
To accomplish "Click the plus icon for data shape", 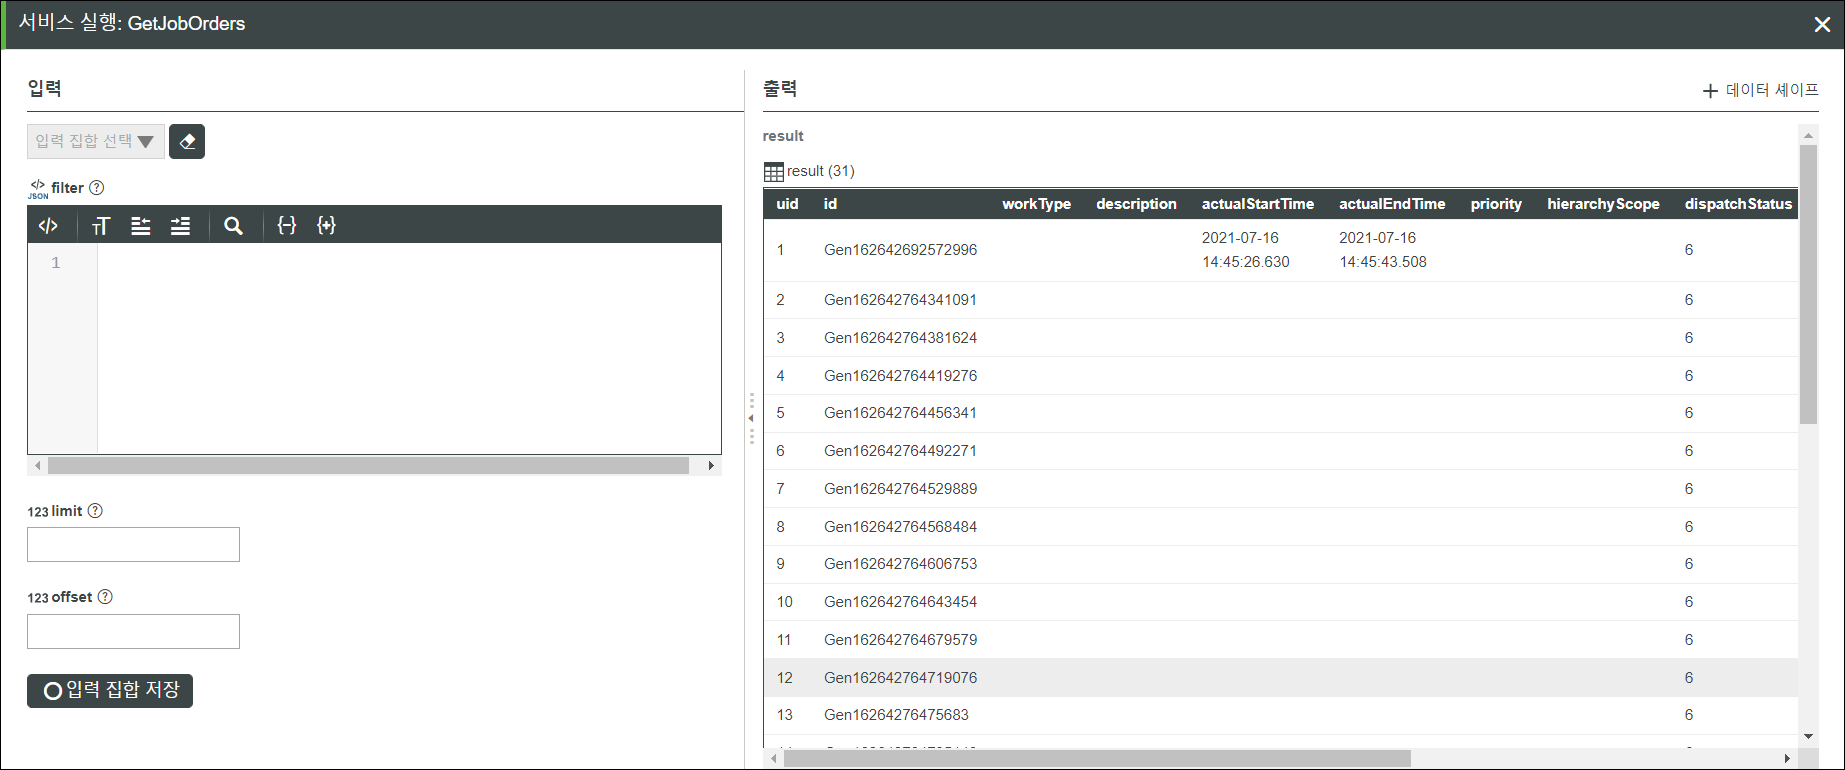I will pyautogui.click(x=1710, y=91).
